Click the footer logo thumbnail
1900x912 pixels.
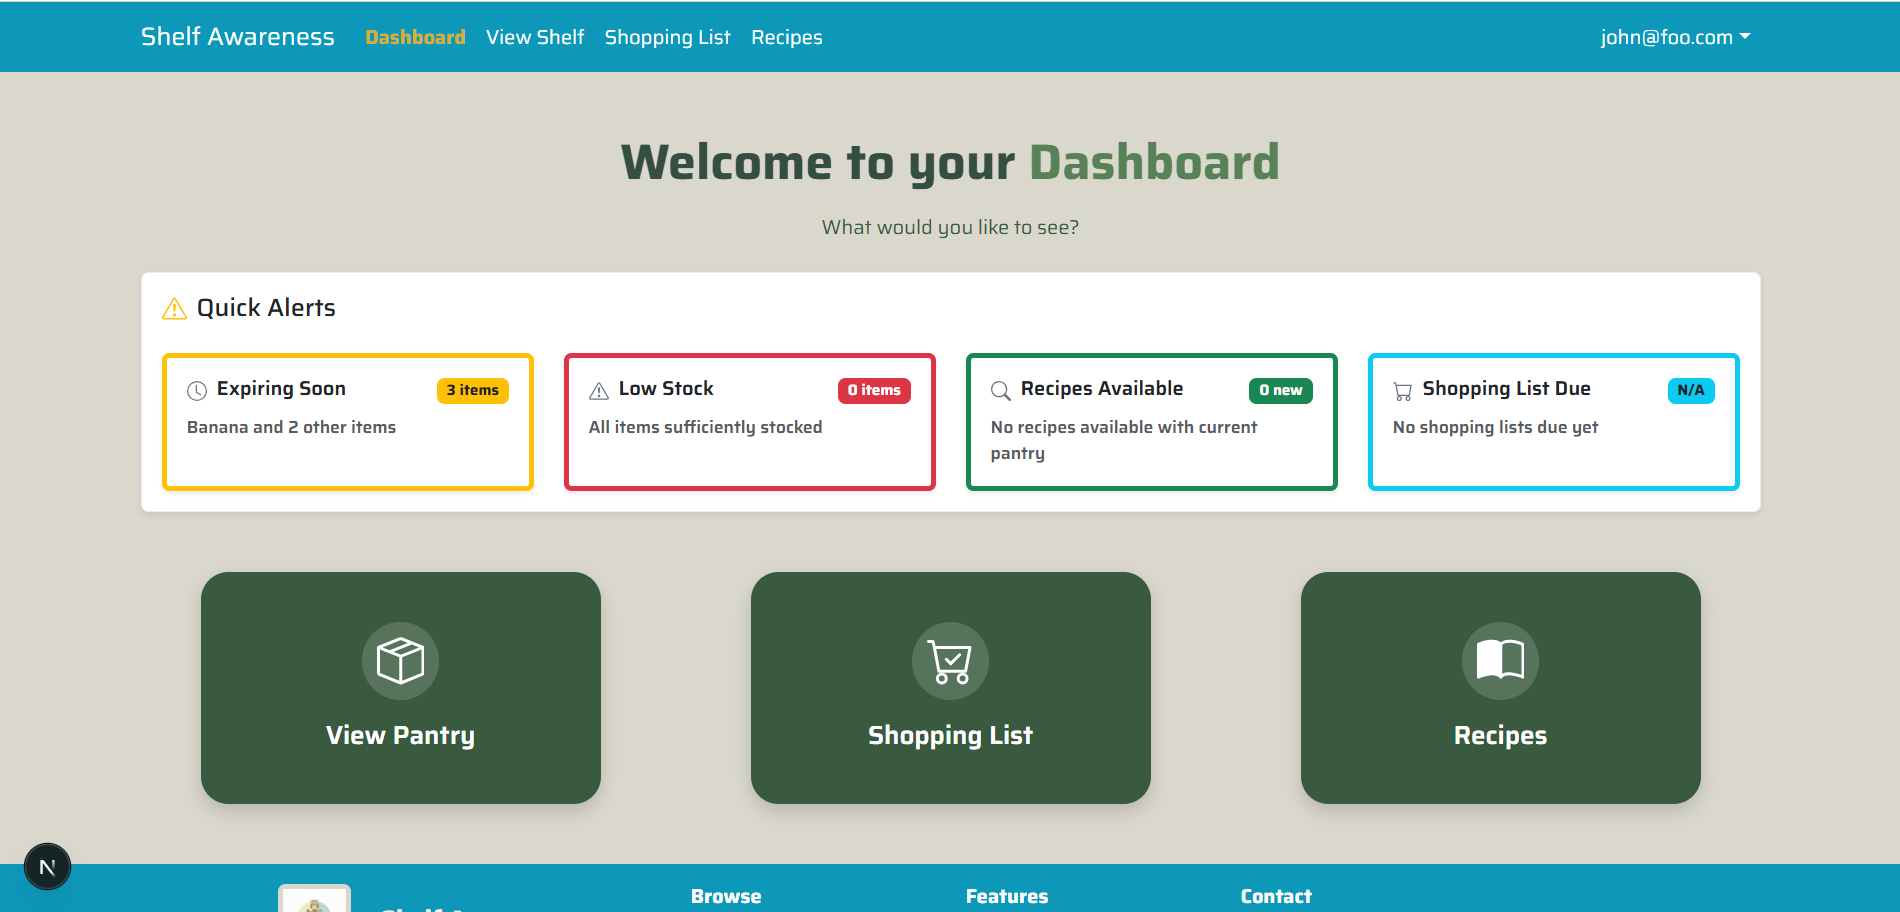[x=314, y=901]
